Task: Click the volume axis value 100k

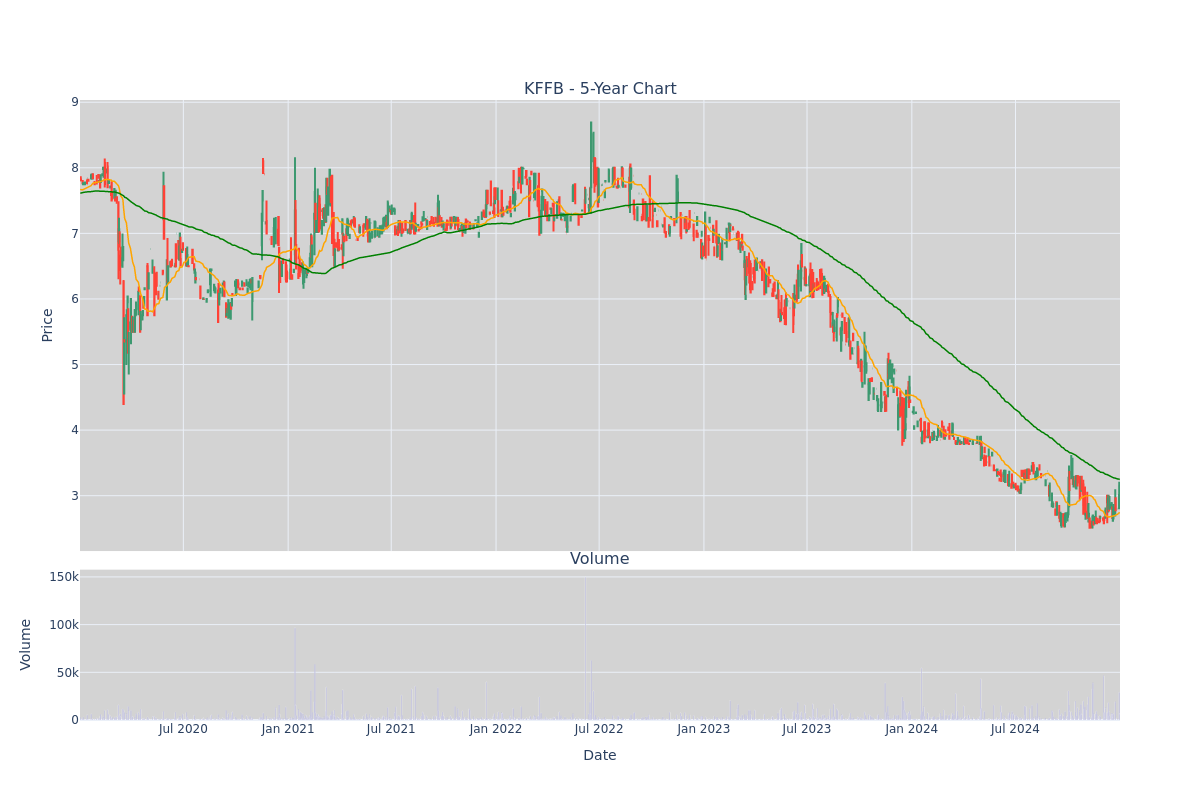Action: coord(64,625)
